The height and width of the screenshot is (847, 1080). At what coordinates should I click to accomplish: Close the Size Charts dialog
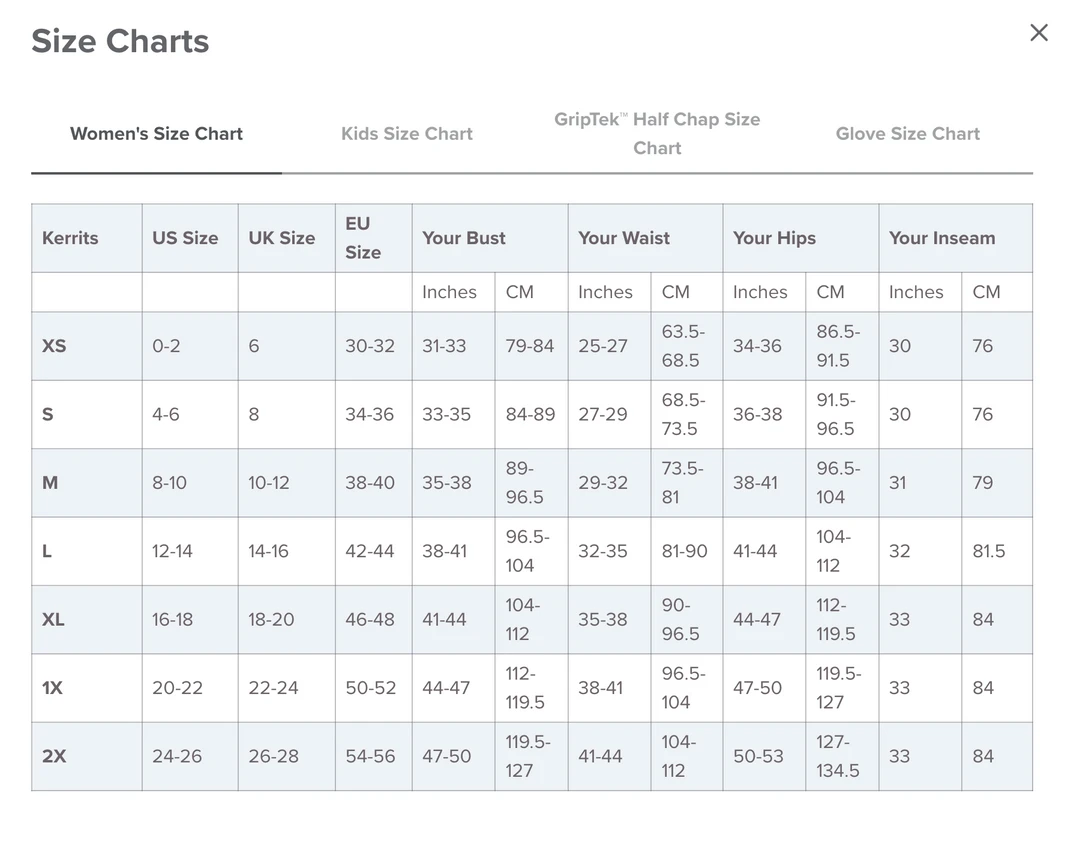tap(1039, 33)
